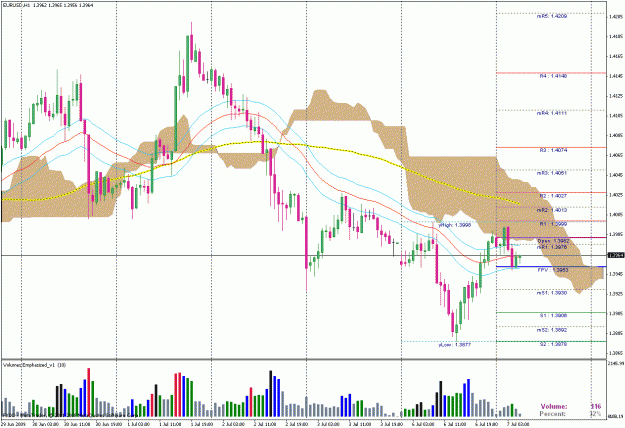Click the yLow: 1.3877 label
This screenshot has width=625, height=428.
[454, 345]
